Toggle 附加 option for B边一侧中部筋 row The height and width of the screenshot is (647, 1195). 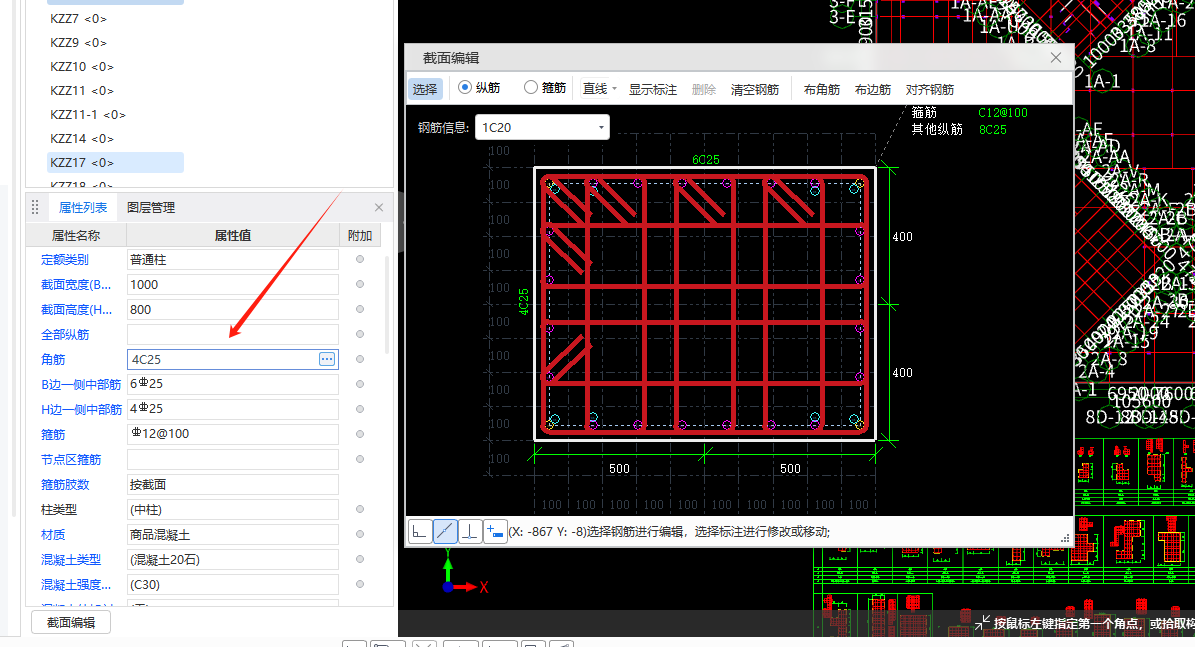click(x=360, y=384)
